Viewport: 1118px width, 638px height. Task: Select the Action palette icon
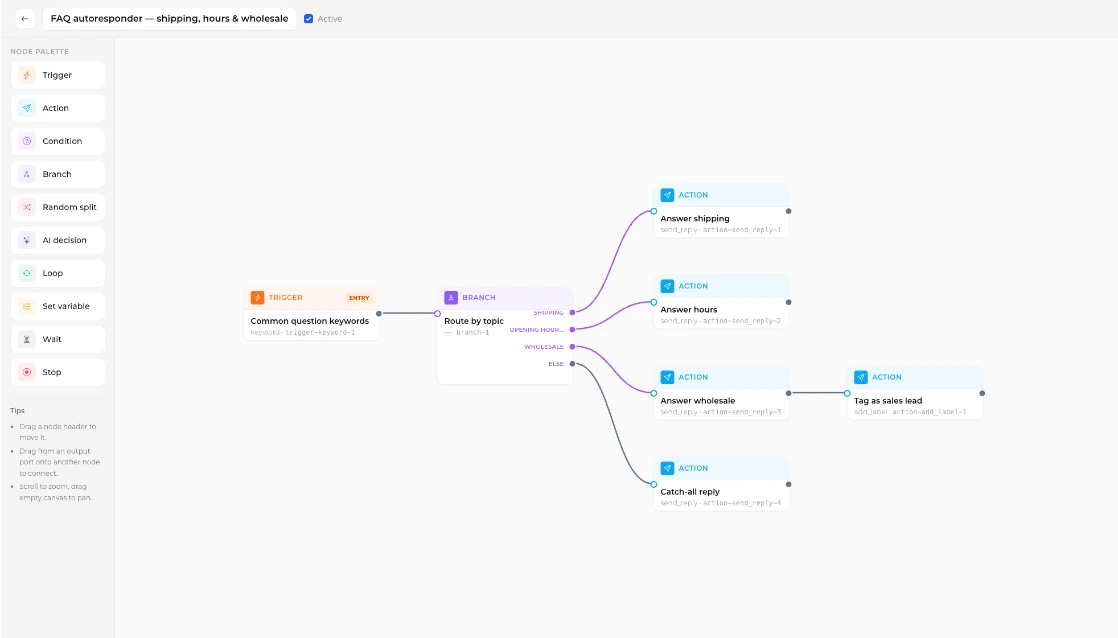(x=26, y=108)
